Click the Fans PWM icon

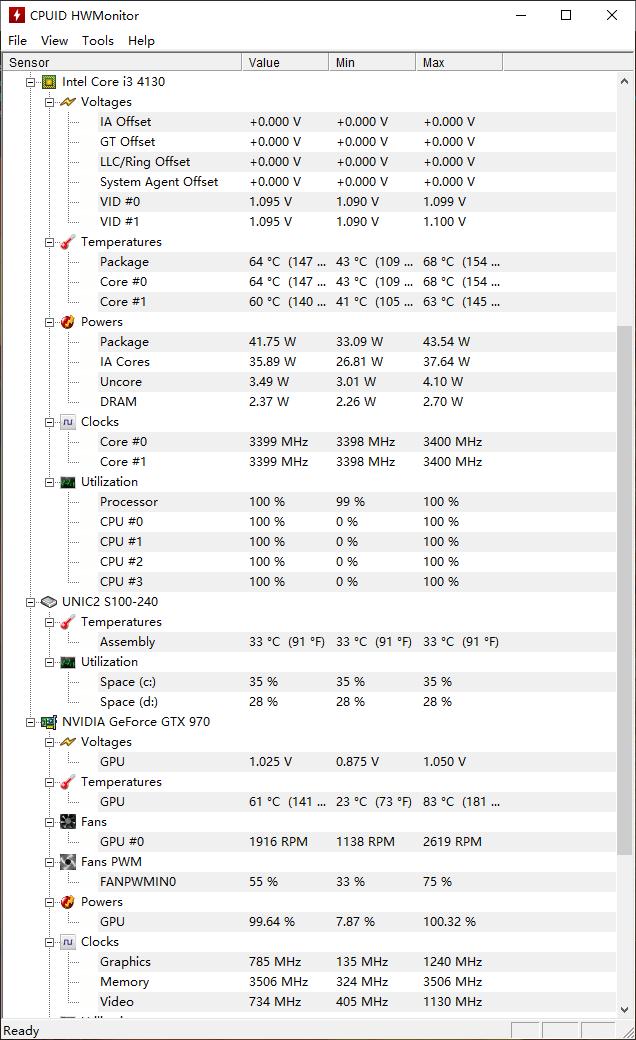(x=67, y=862)
